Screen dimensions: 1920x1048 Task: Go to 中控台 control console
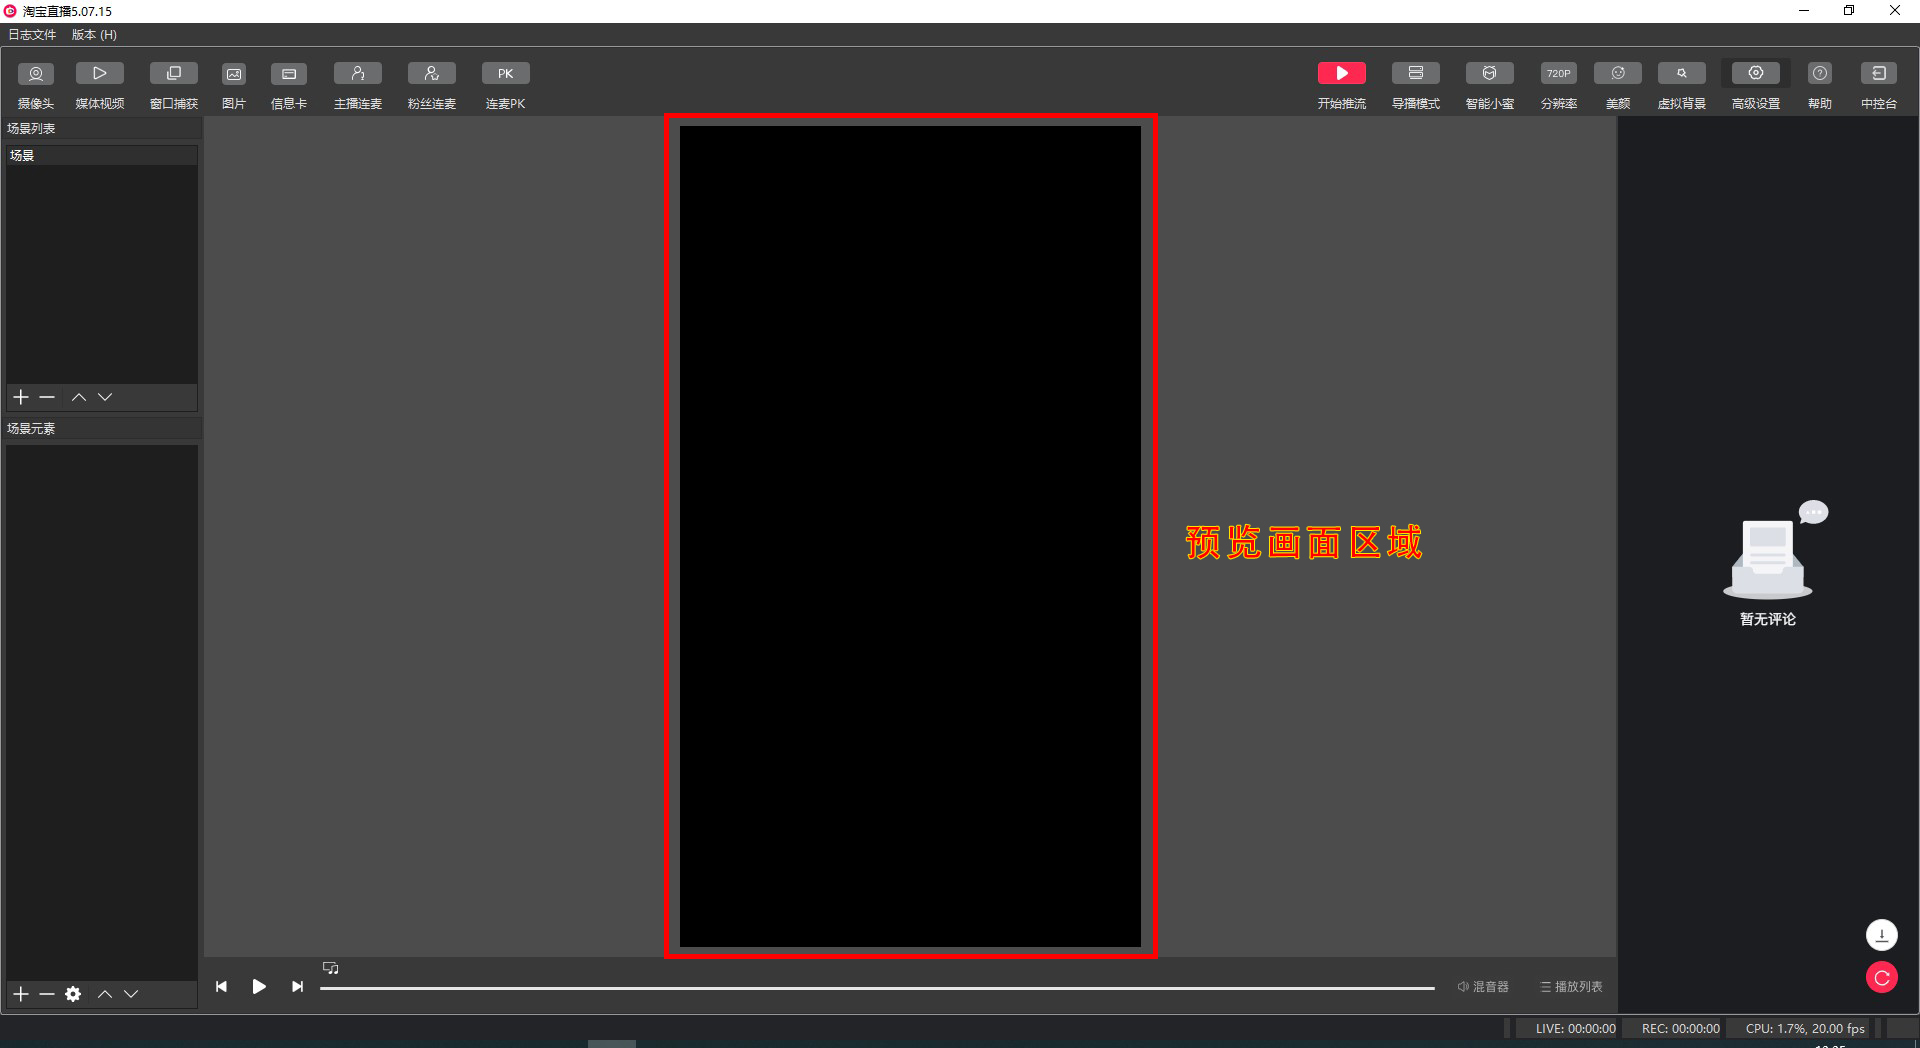[x=1879, y=85]
